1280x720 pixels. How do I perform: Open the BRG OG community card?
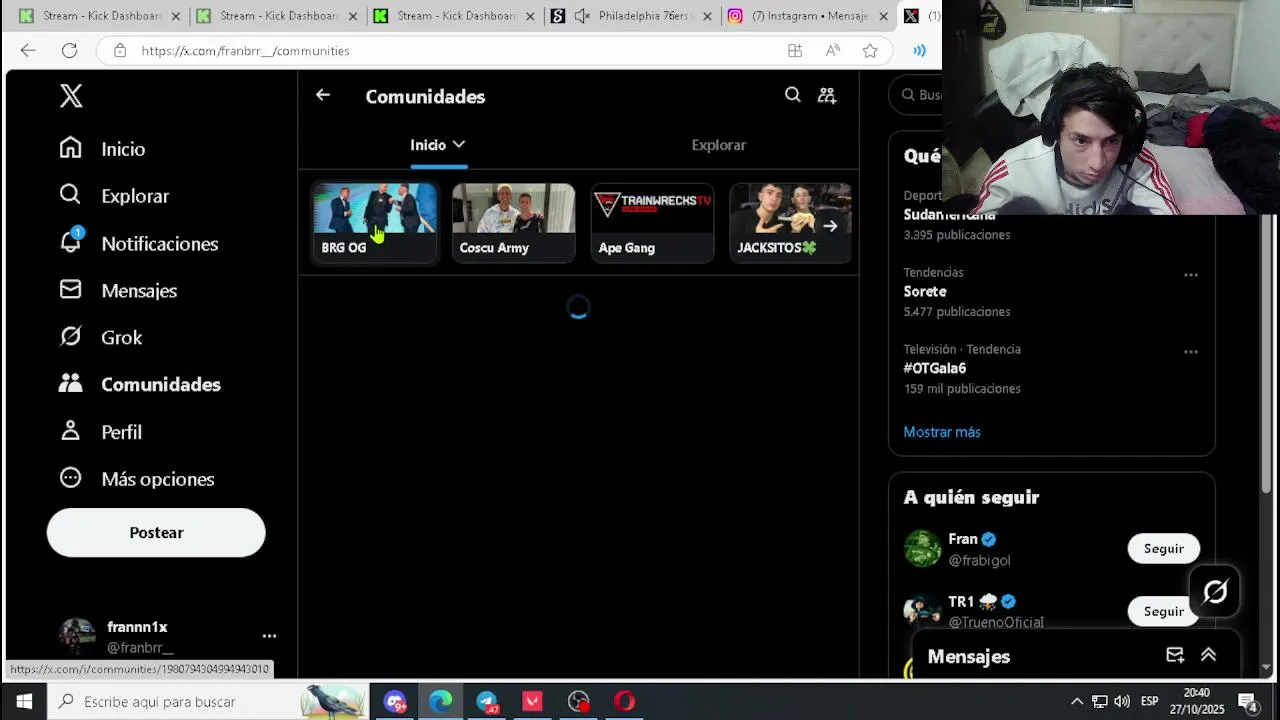pyautogui.click(x=375, y=222)
